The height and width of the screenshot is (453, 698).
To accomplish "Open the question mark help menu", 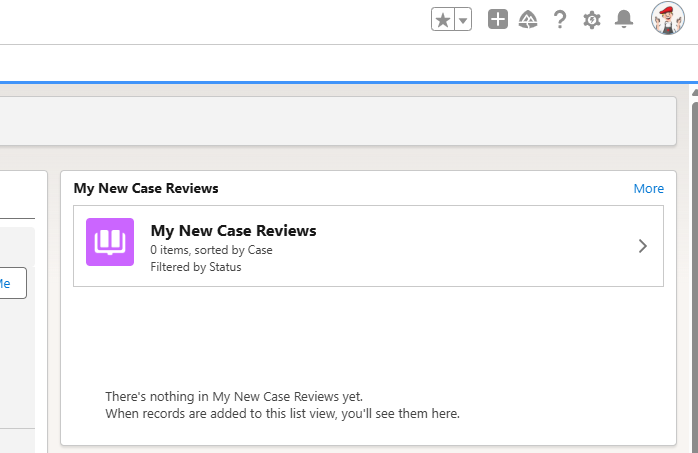I will 560,19.
